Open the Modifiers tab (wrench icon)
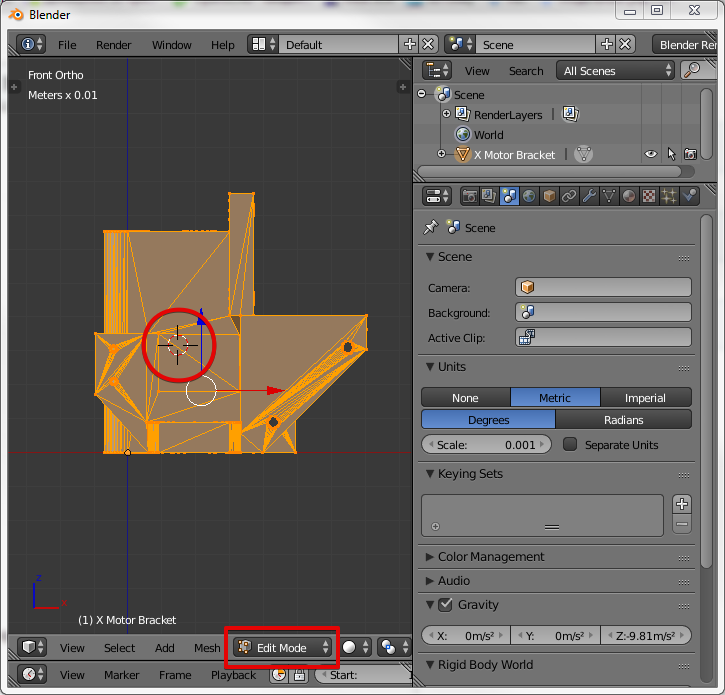Image resolution: width=725 pixels, height=695 pixels. point(589,196)
